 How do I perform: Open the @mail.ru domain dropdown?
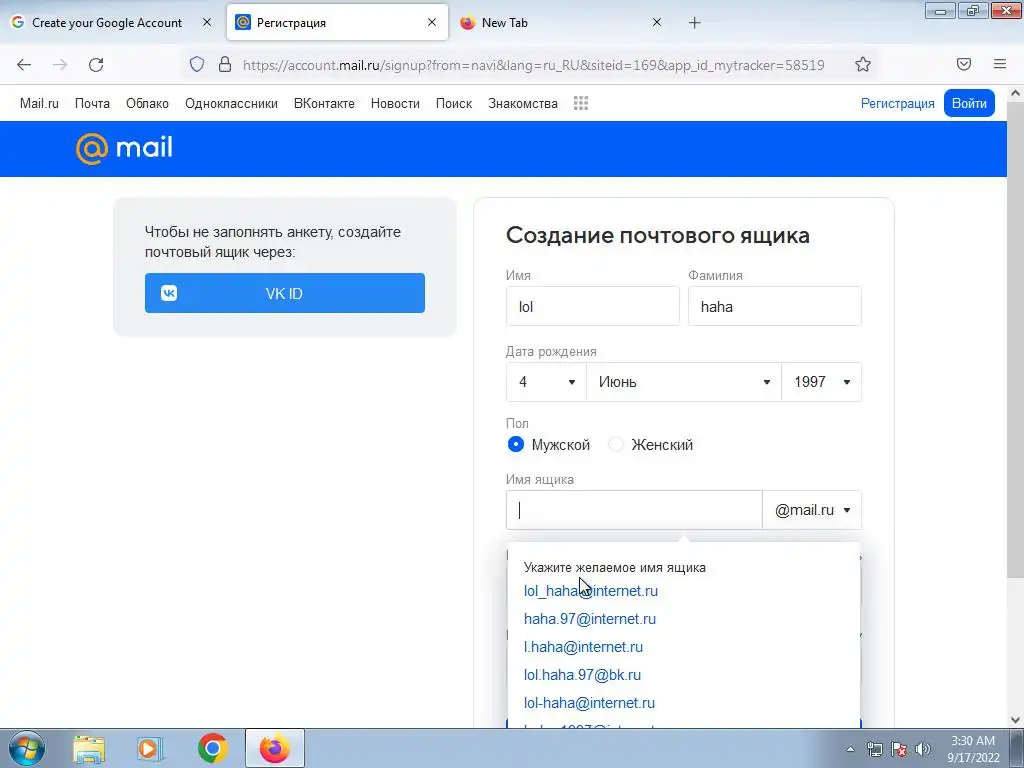(x=812, y=510)
